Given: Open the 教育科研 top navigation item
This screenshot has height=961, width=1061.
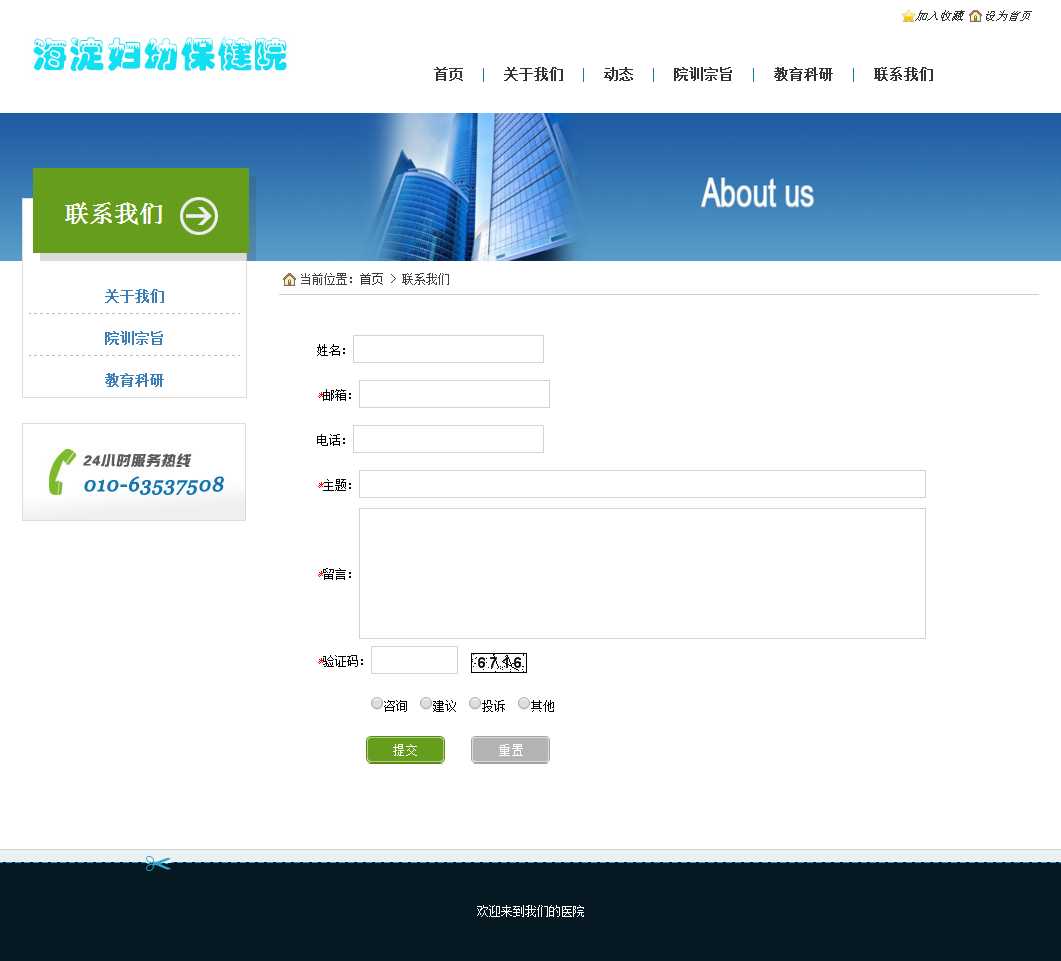Looking at the screenshot, I should (803, 75).
